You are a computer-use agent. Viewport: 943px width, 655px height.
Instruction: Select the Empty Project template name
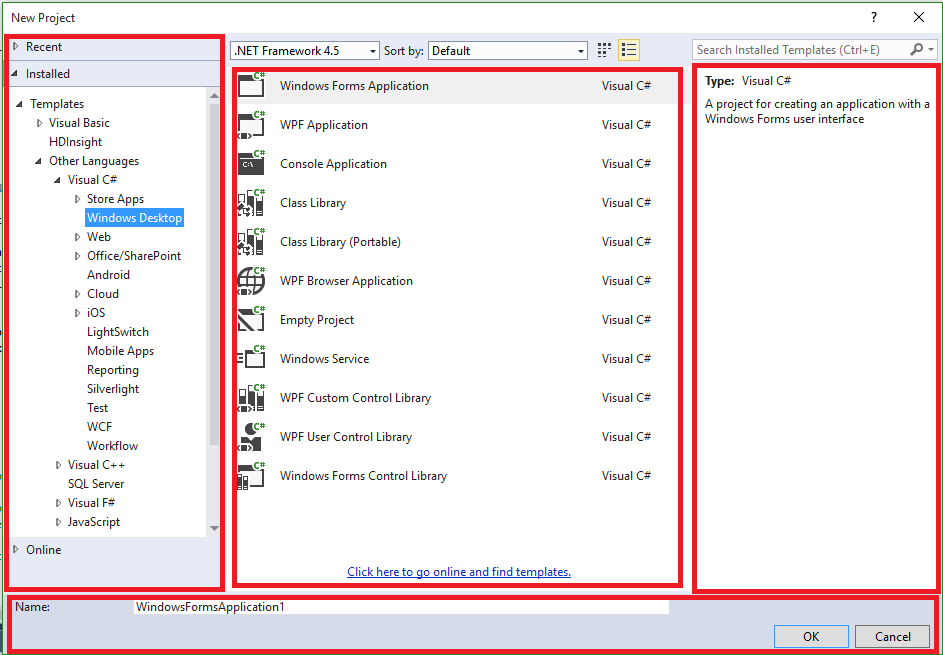click(317, 320)
